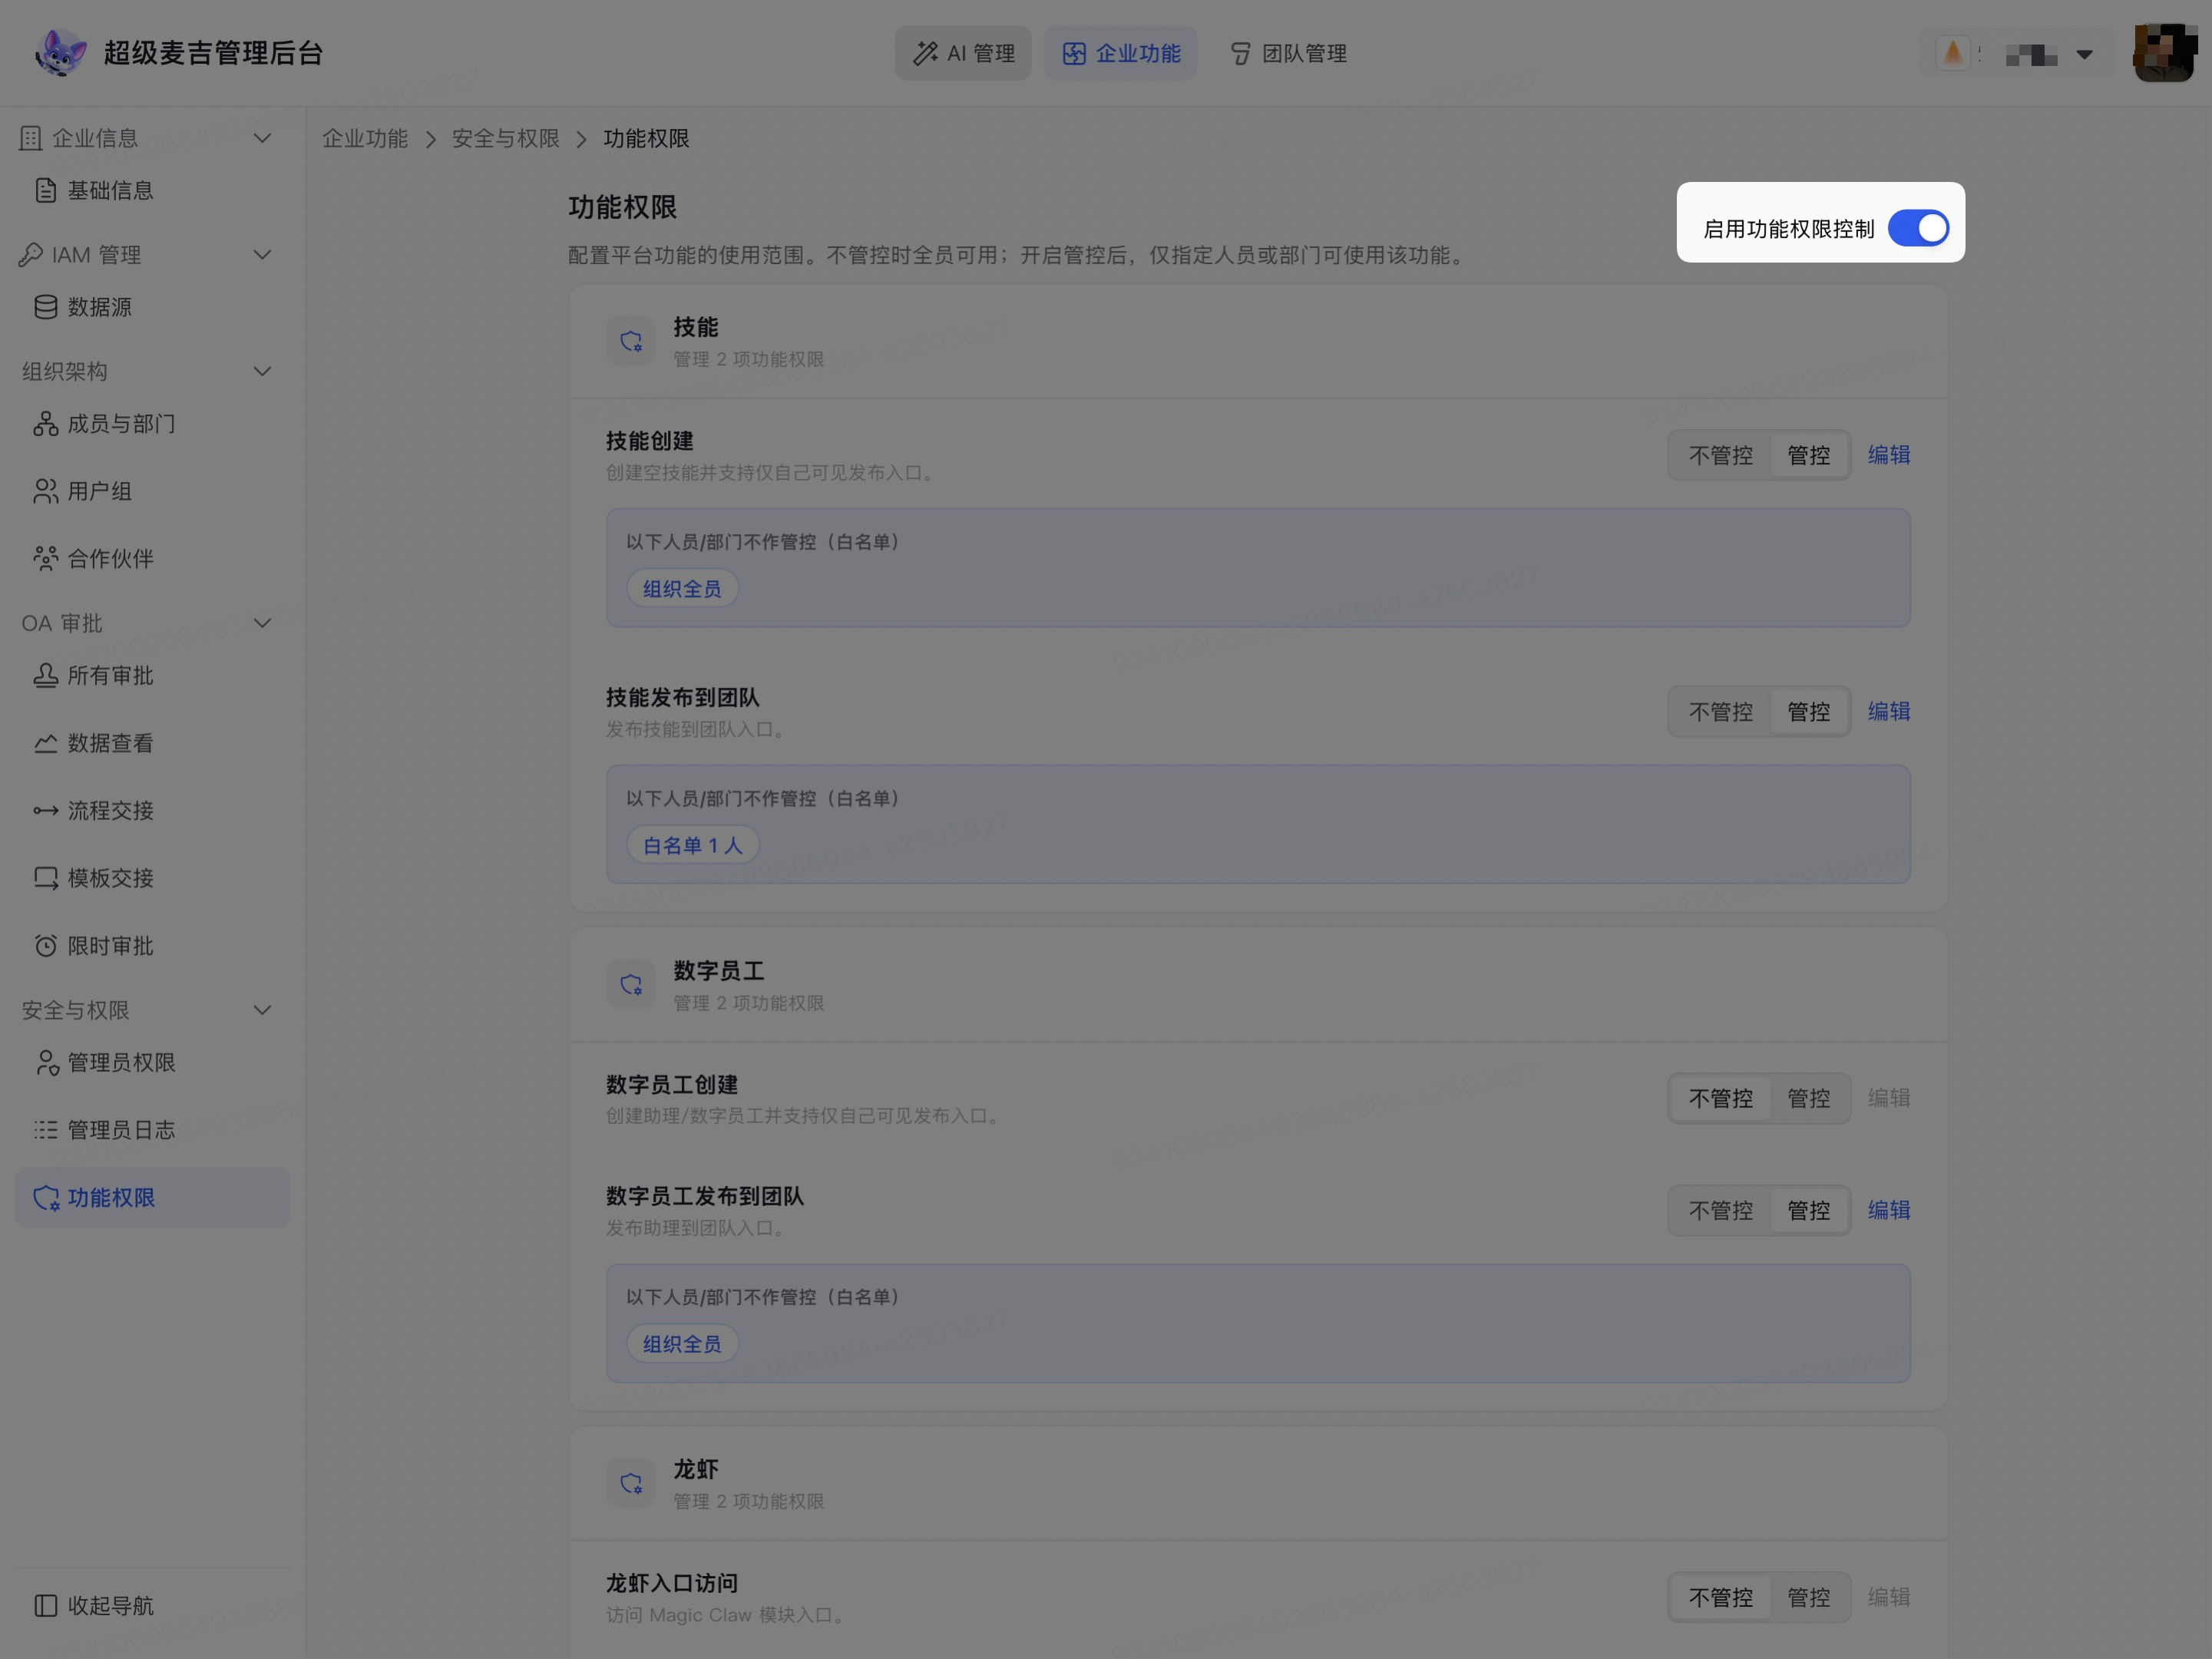Open 成员与部门 in the sidebar
This screenshot has width=2212, height=1659.
(x=152, y=424)
